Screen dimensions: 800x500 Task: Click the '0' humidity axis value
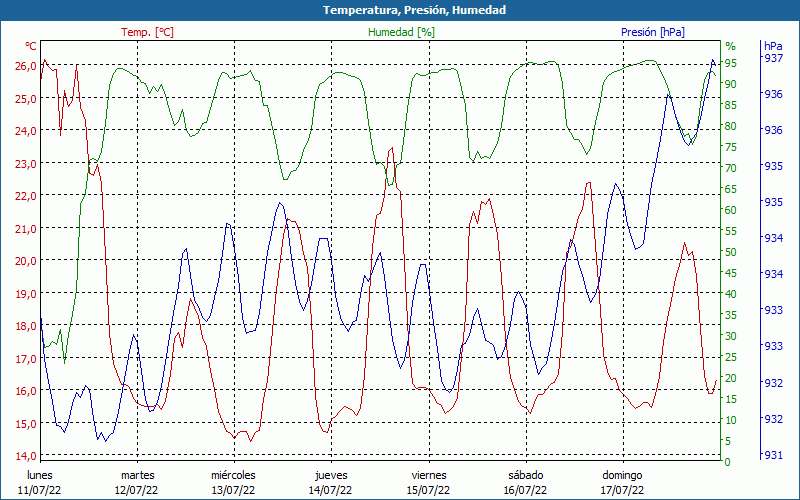(728, 462)
